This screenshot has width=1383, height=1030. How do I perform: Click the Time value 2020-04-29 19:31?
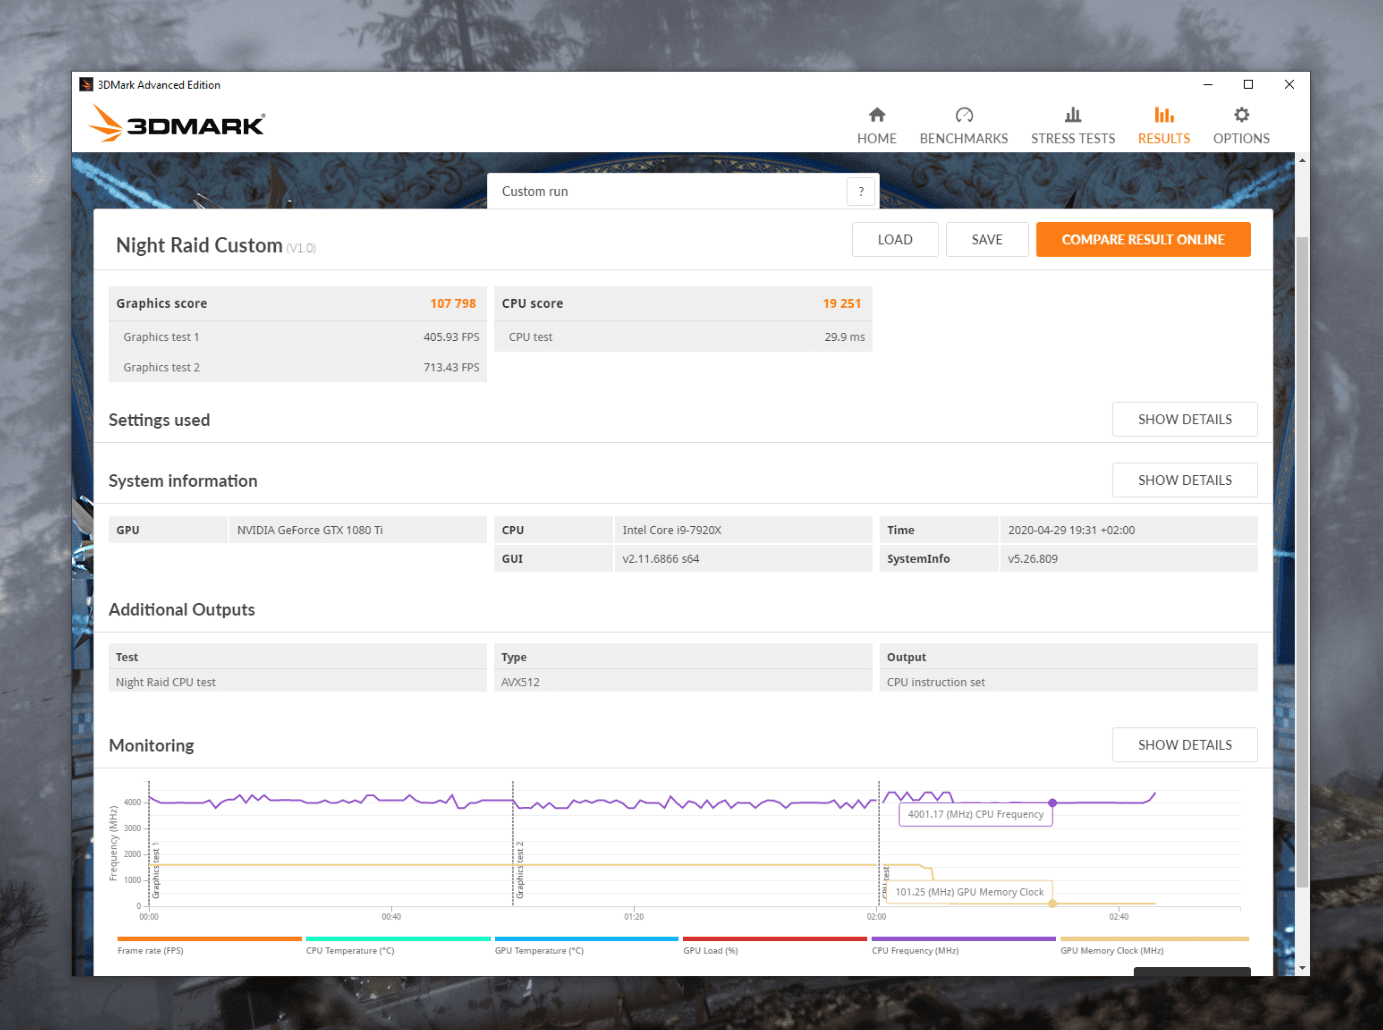point(1071,531)
